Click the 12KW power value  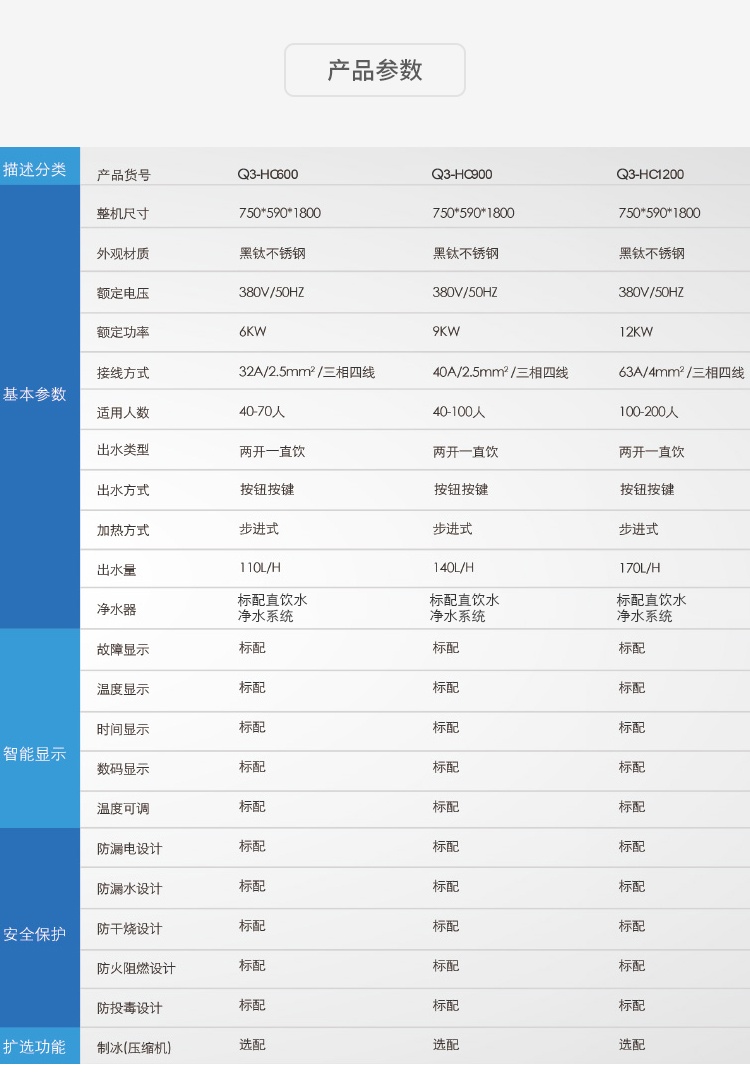[636, 332]
